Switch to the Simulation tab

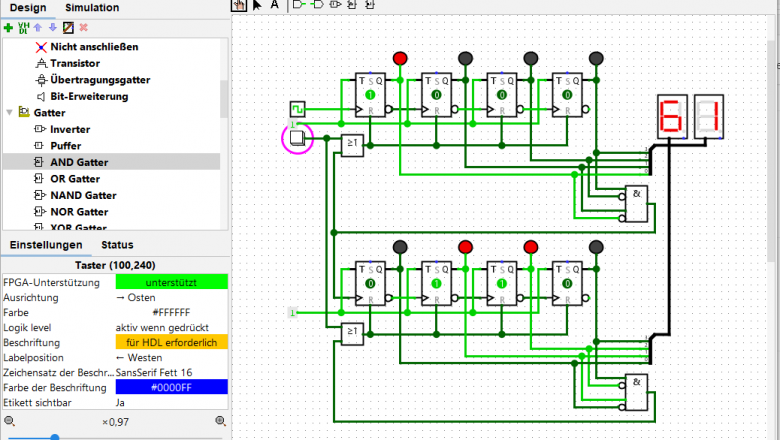93,8
